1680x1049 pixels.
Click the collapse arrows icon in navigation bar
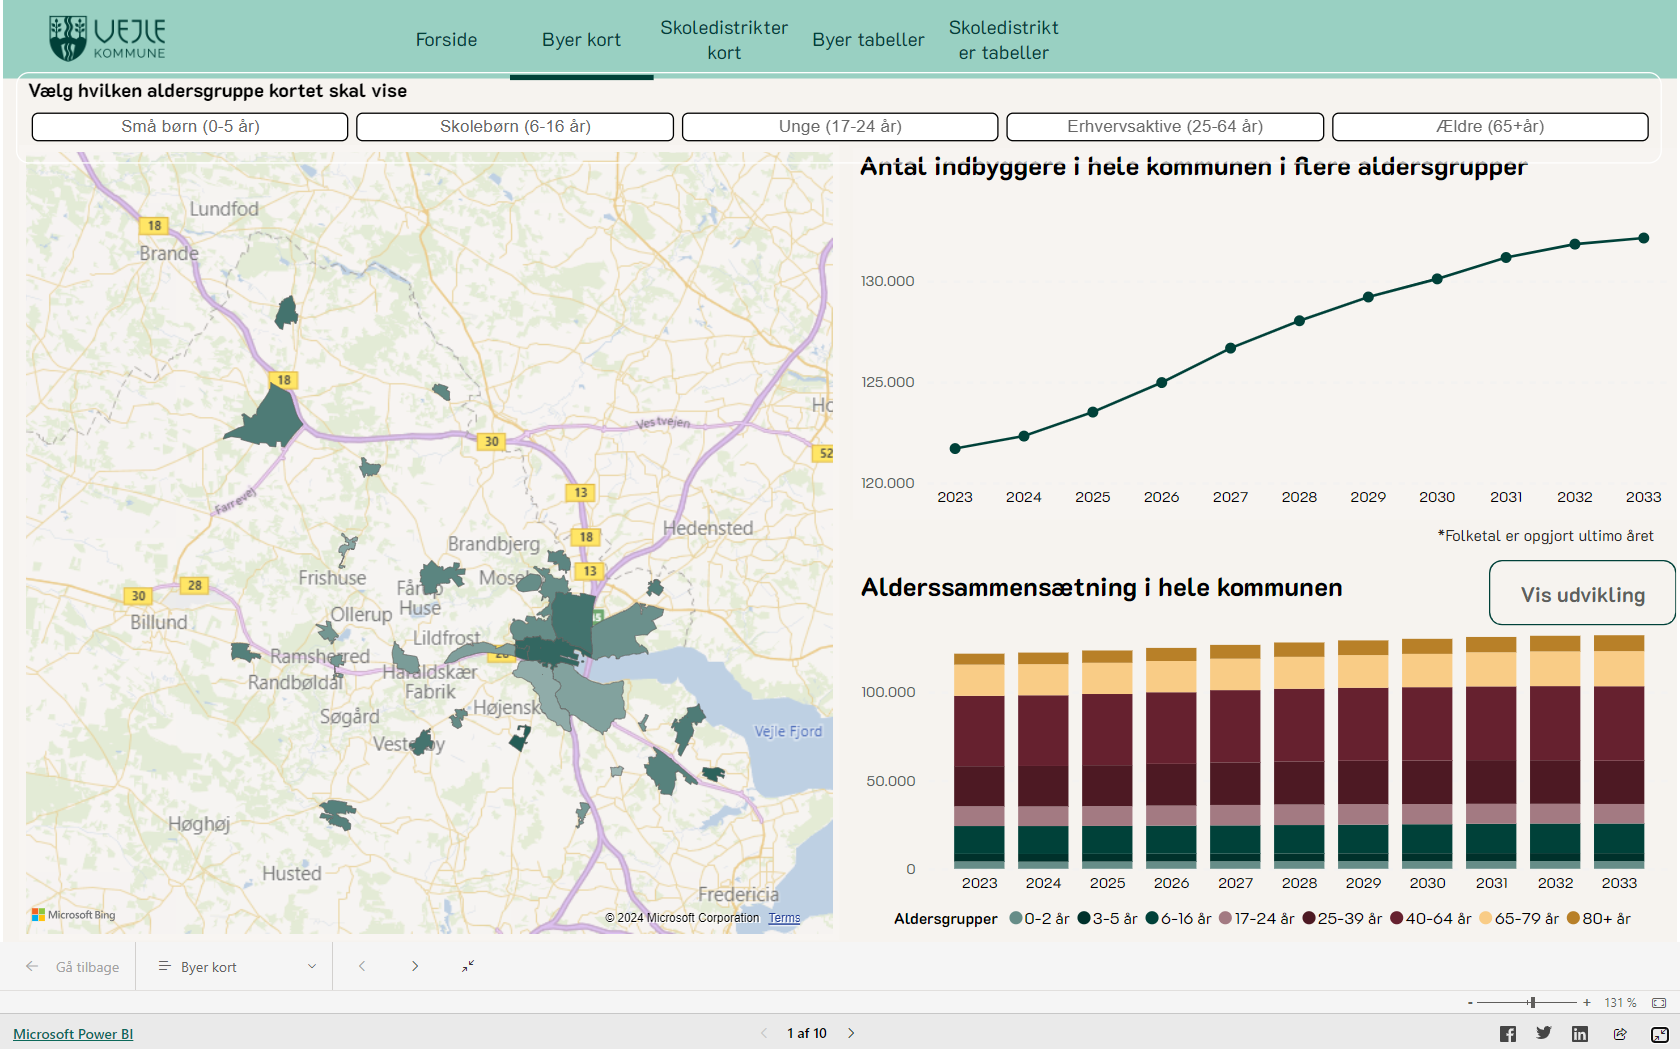click(x=468, y=966)
